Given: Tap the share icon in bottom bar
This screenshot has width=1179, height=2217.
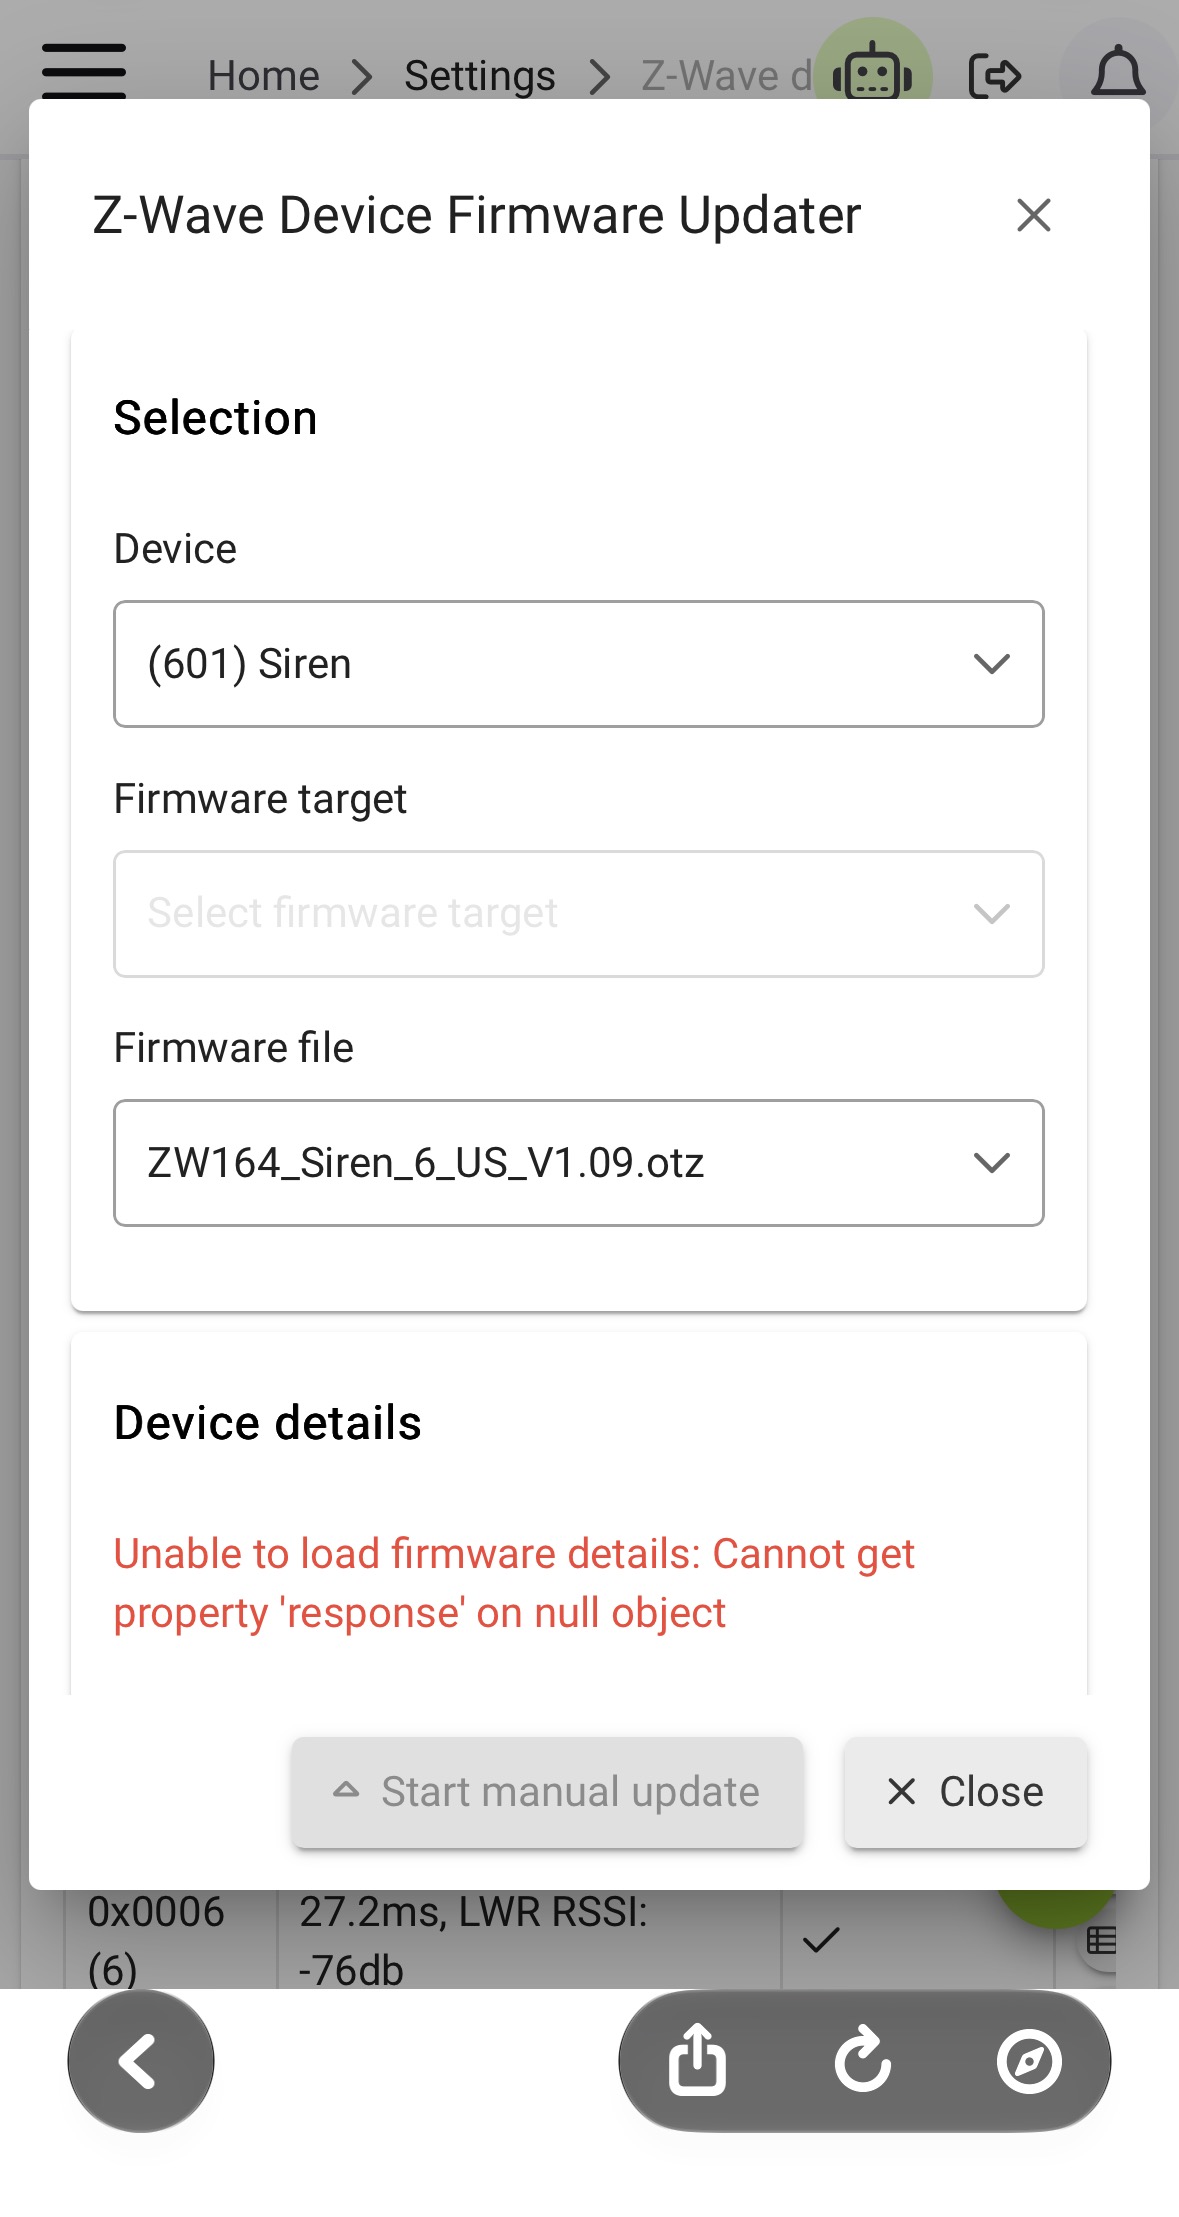Looking at the screenshot, I should tap(697, 2060).
